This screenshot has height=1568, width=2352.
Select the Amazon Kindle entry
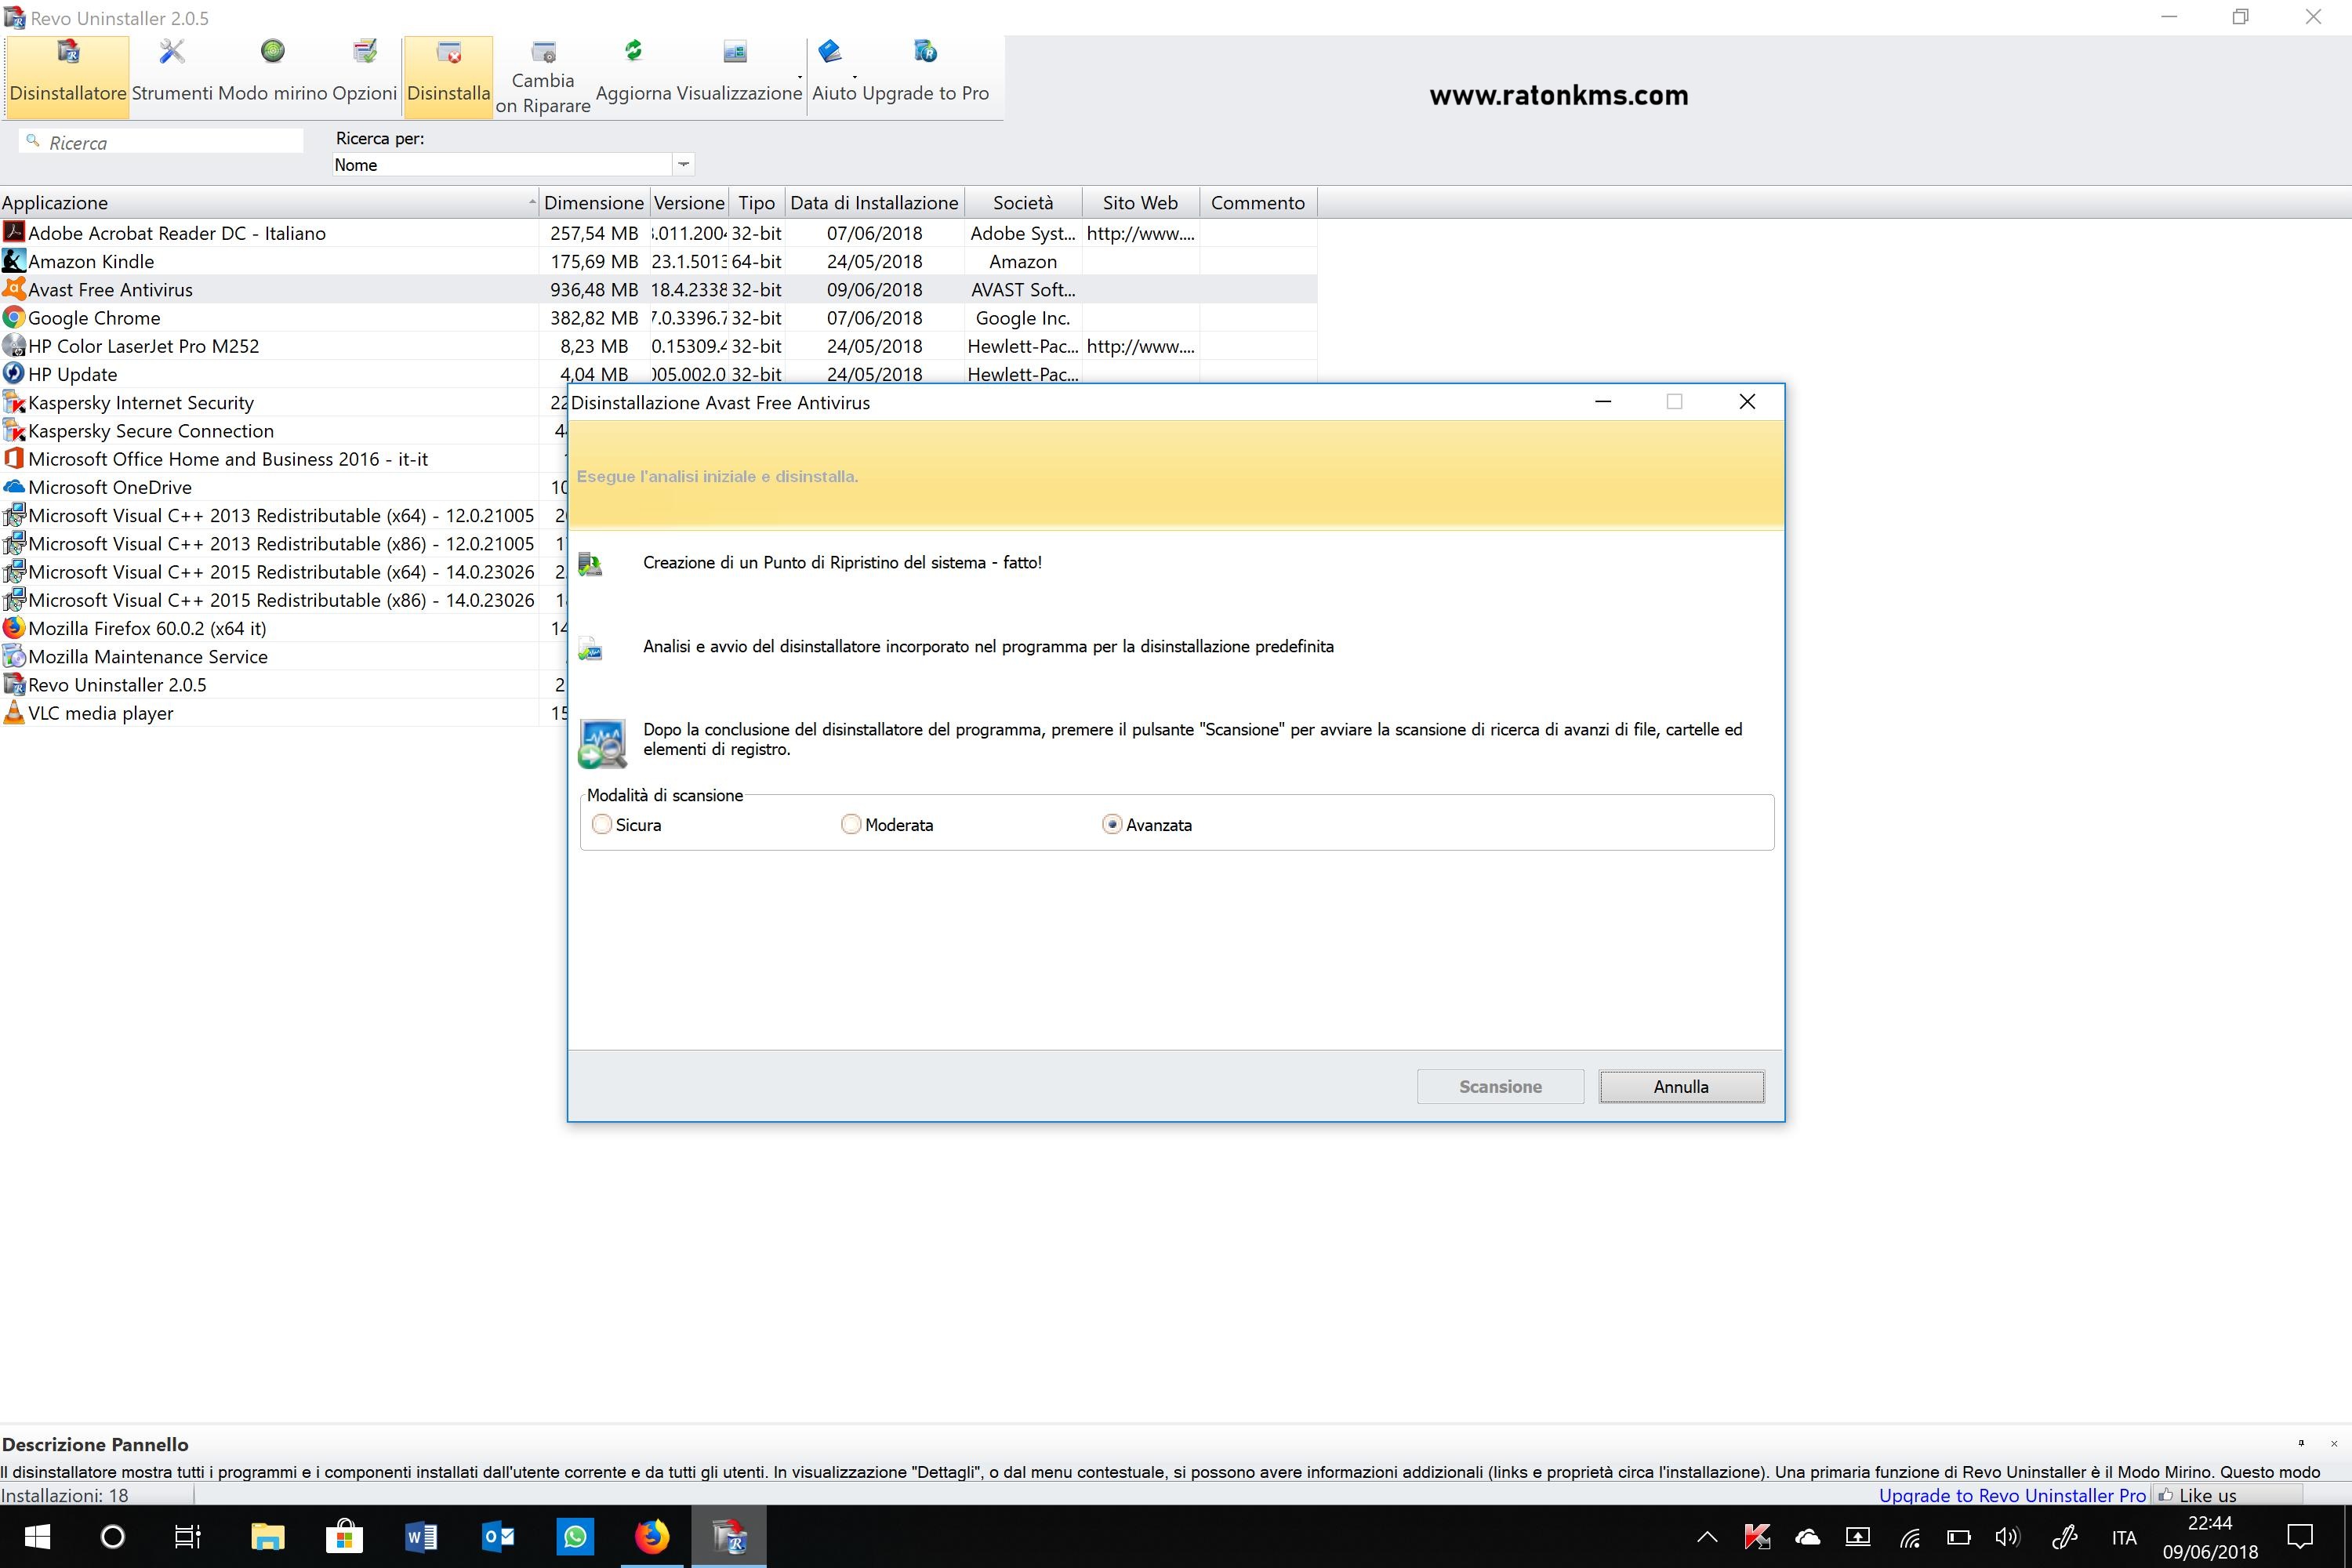(x=658, y=261)
